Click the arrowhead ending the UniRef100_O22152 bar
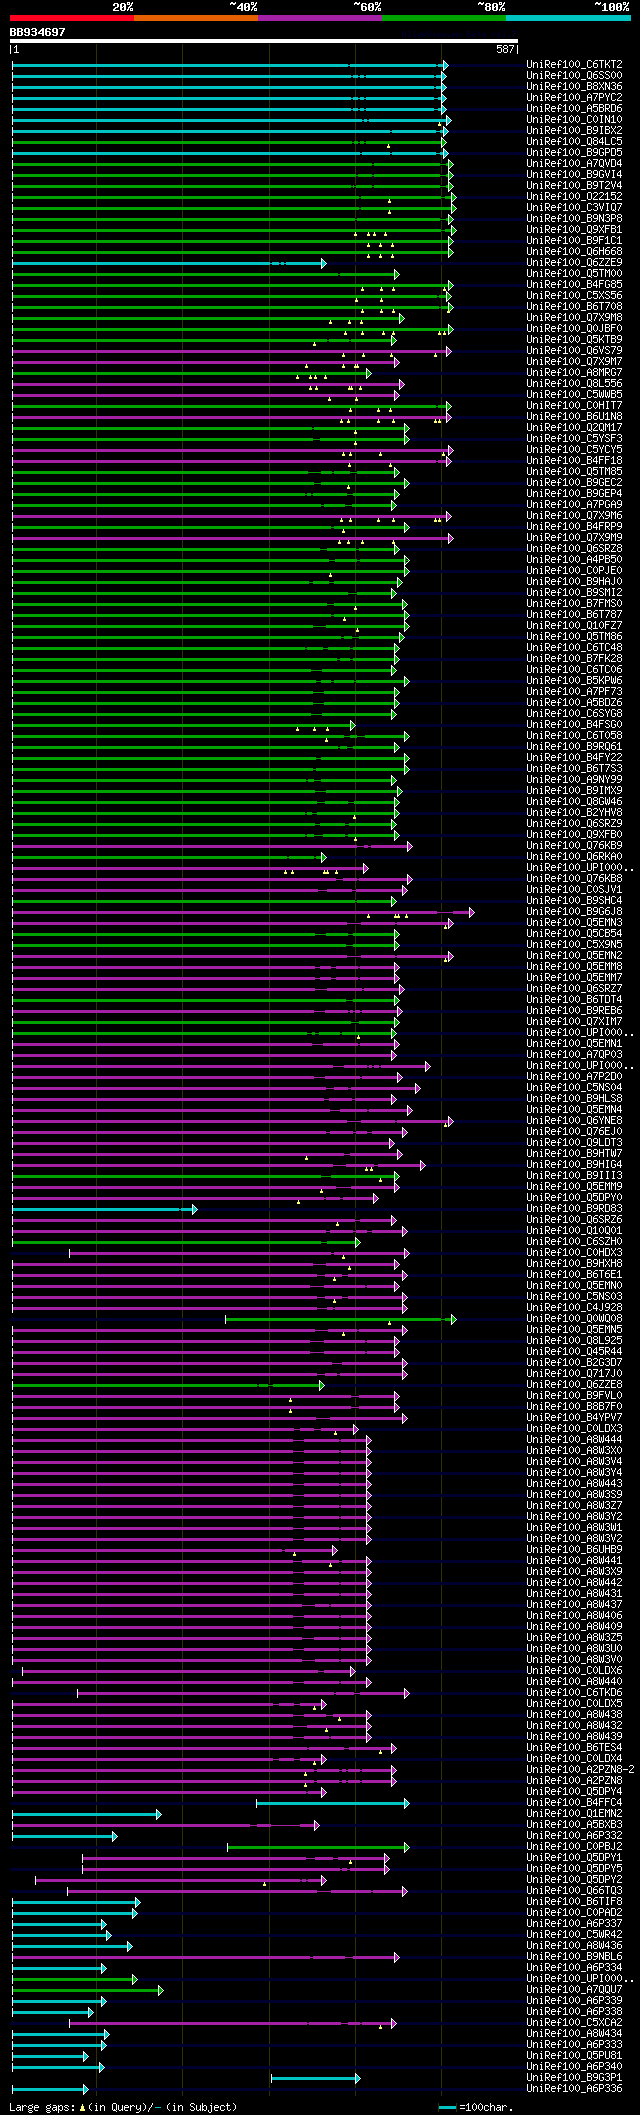This screenshot has width=640, height=2115. pyautogui.click(x=453, y=197)
